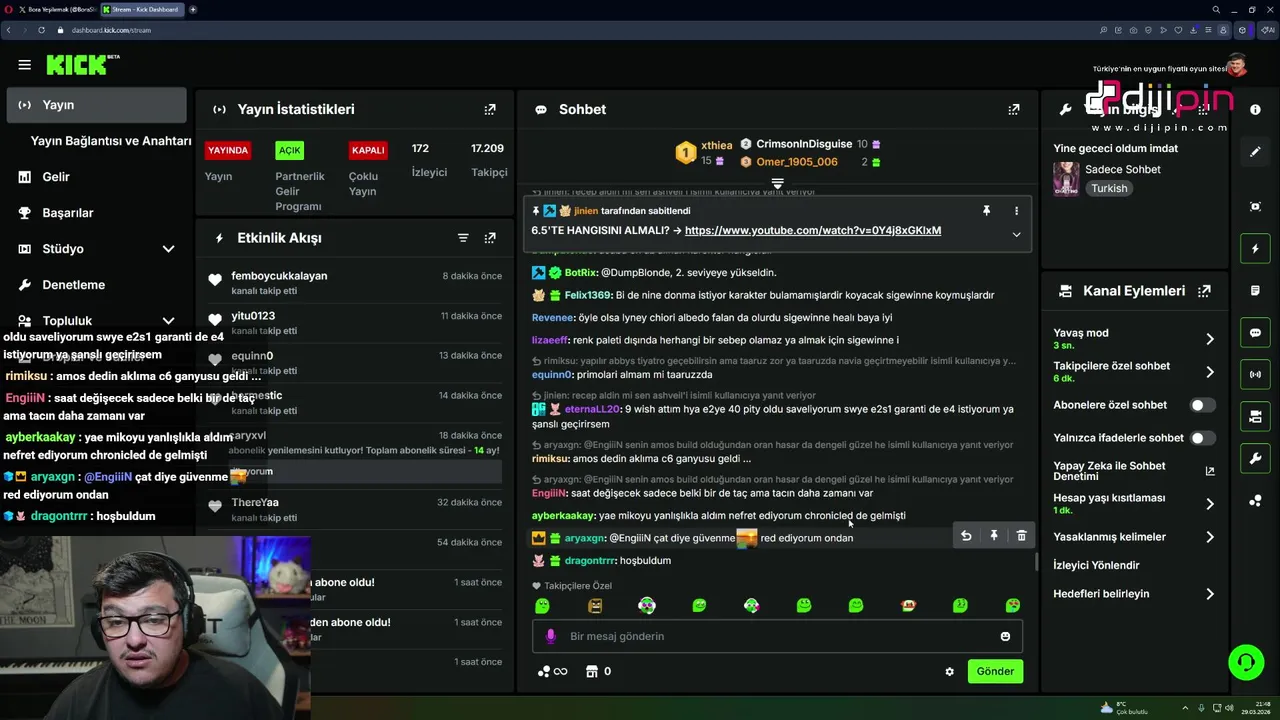Pop out the Yayın İstatistikleri panel
1280x720 pixels.
pos(490,109)
